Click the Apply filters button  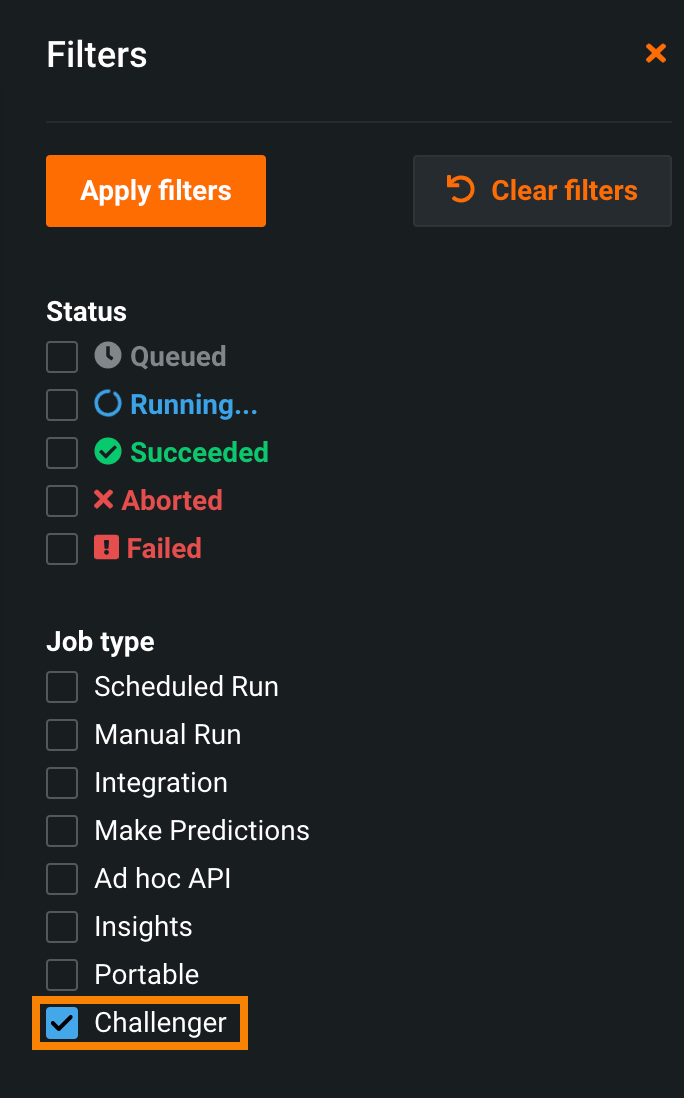(x=156, y=191)
